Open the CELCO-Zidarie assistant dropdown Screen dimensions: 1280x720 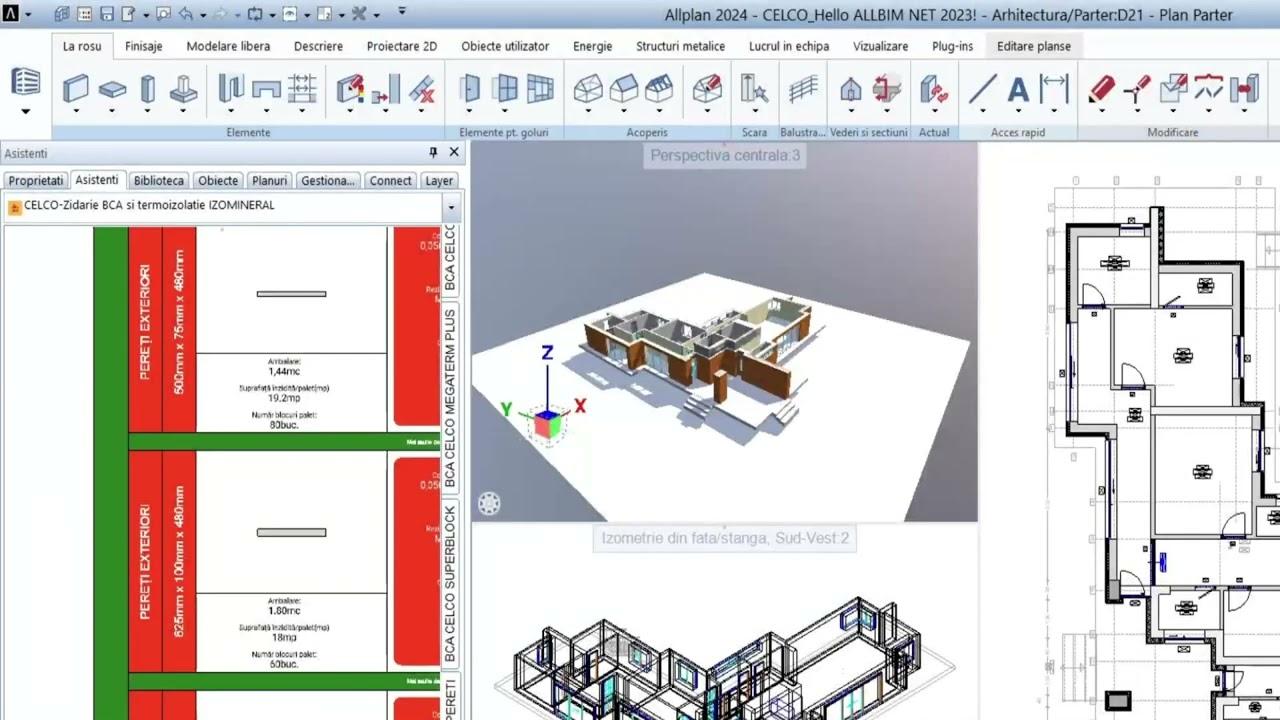click(451, 207)
